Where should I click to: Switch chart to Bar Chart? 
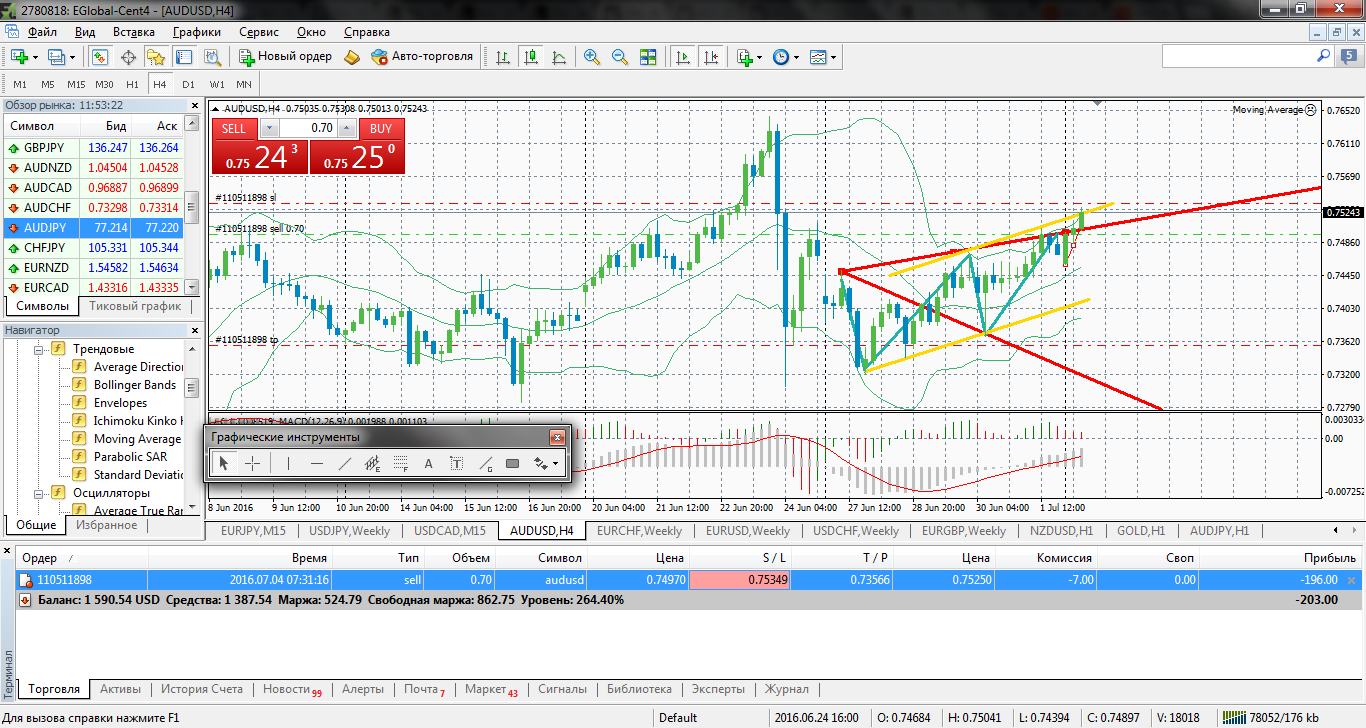(502, 57)
